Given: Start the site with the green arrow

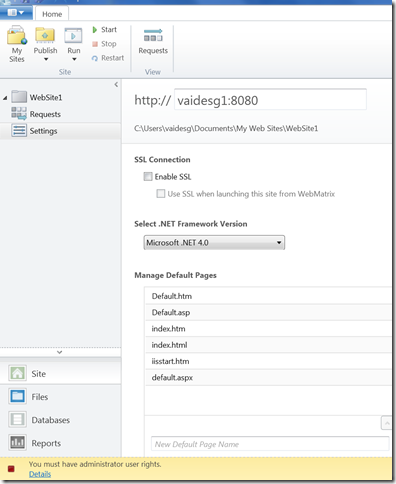Looking at the screenshot, I should coord(105,30).
